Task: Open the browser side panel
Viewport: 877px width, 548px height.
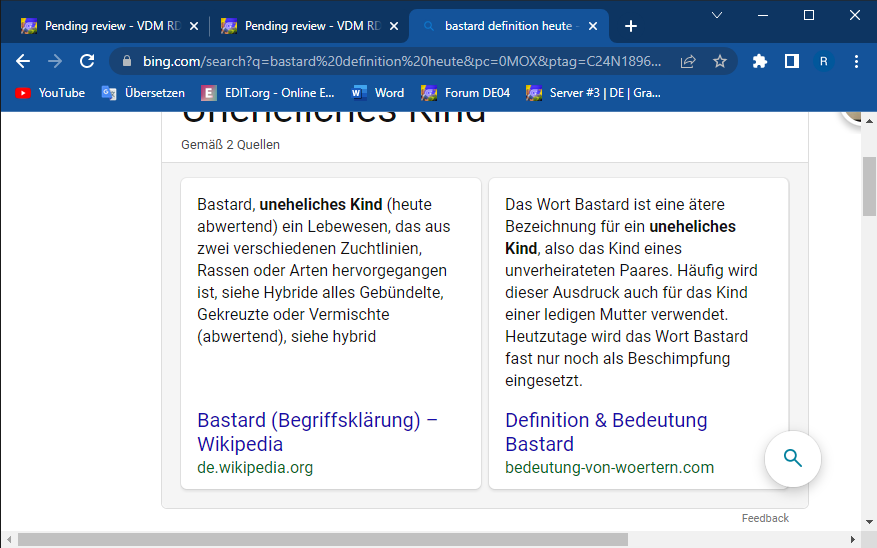Action: [x=791, y=61]
